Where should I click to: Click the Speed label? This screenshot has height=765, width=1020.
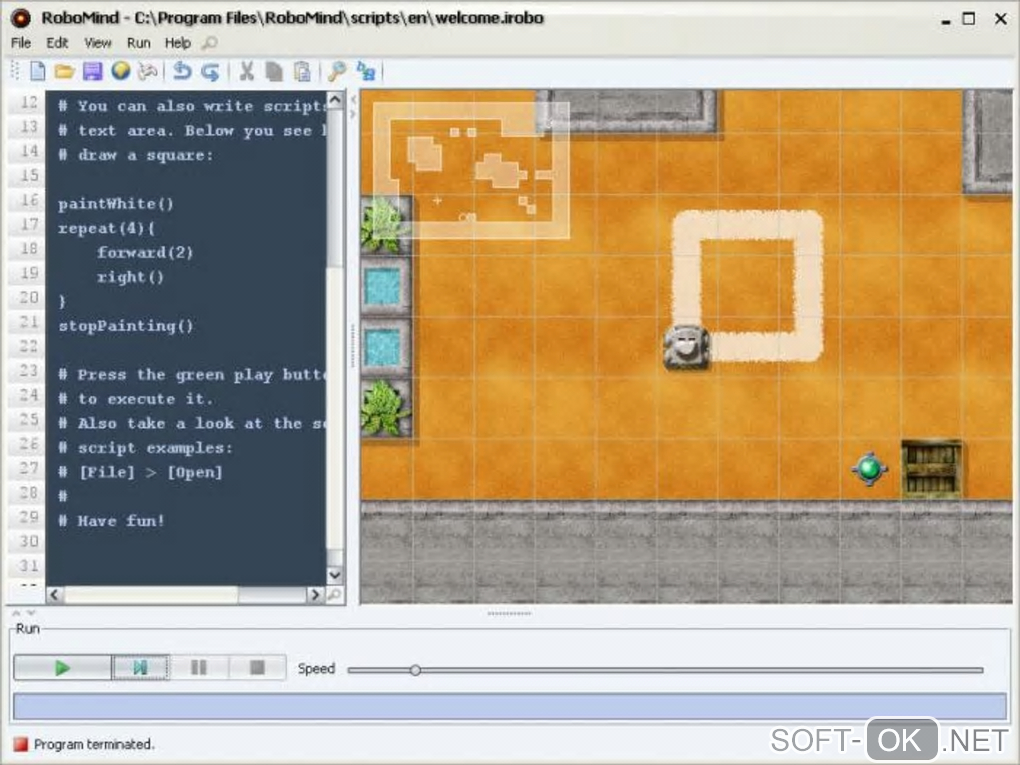(x=316, y=668)
